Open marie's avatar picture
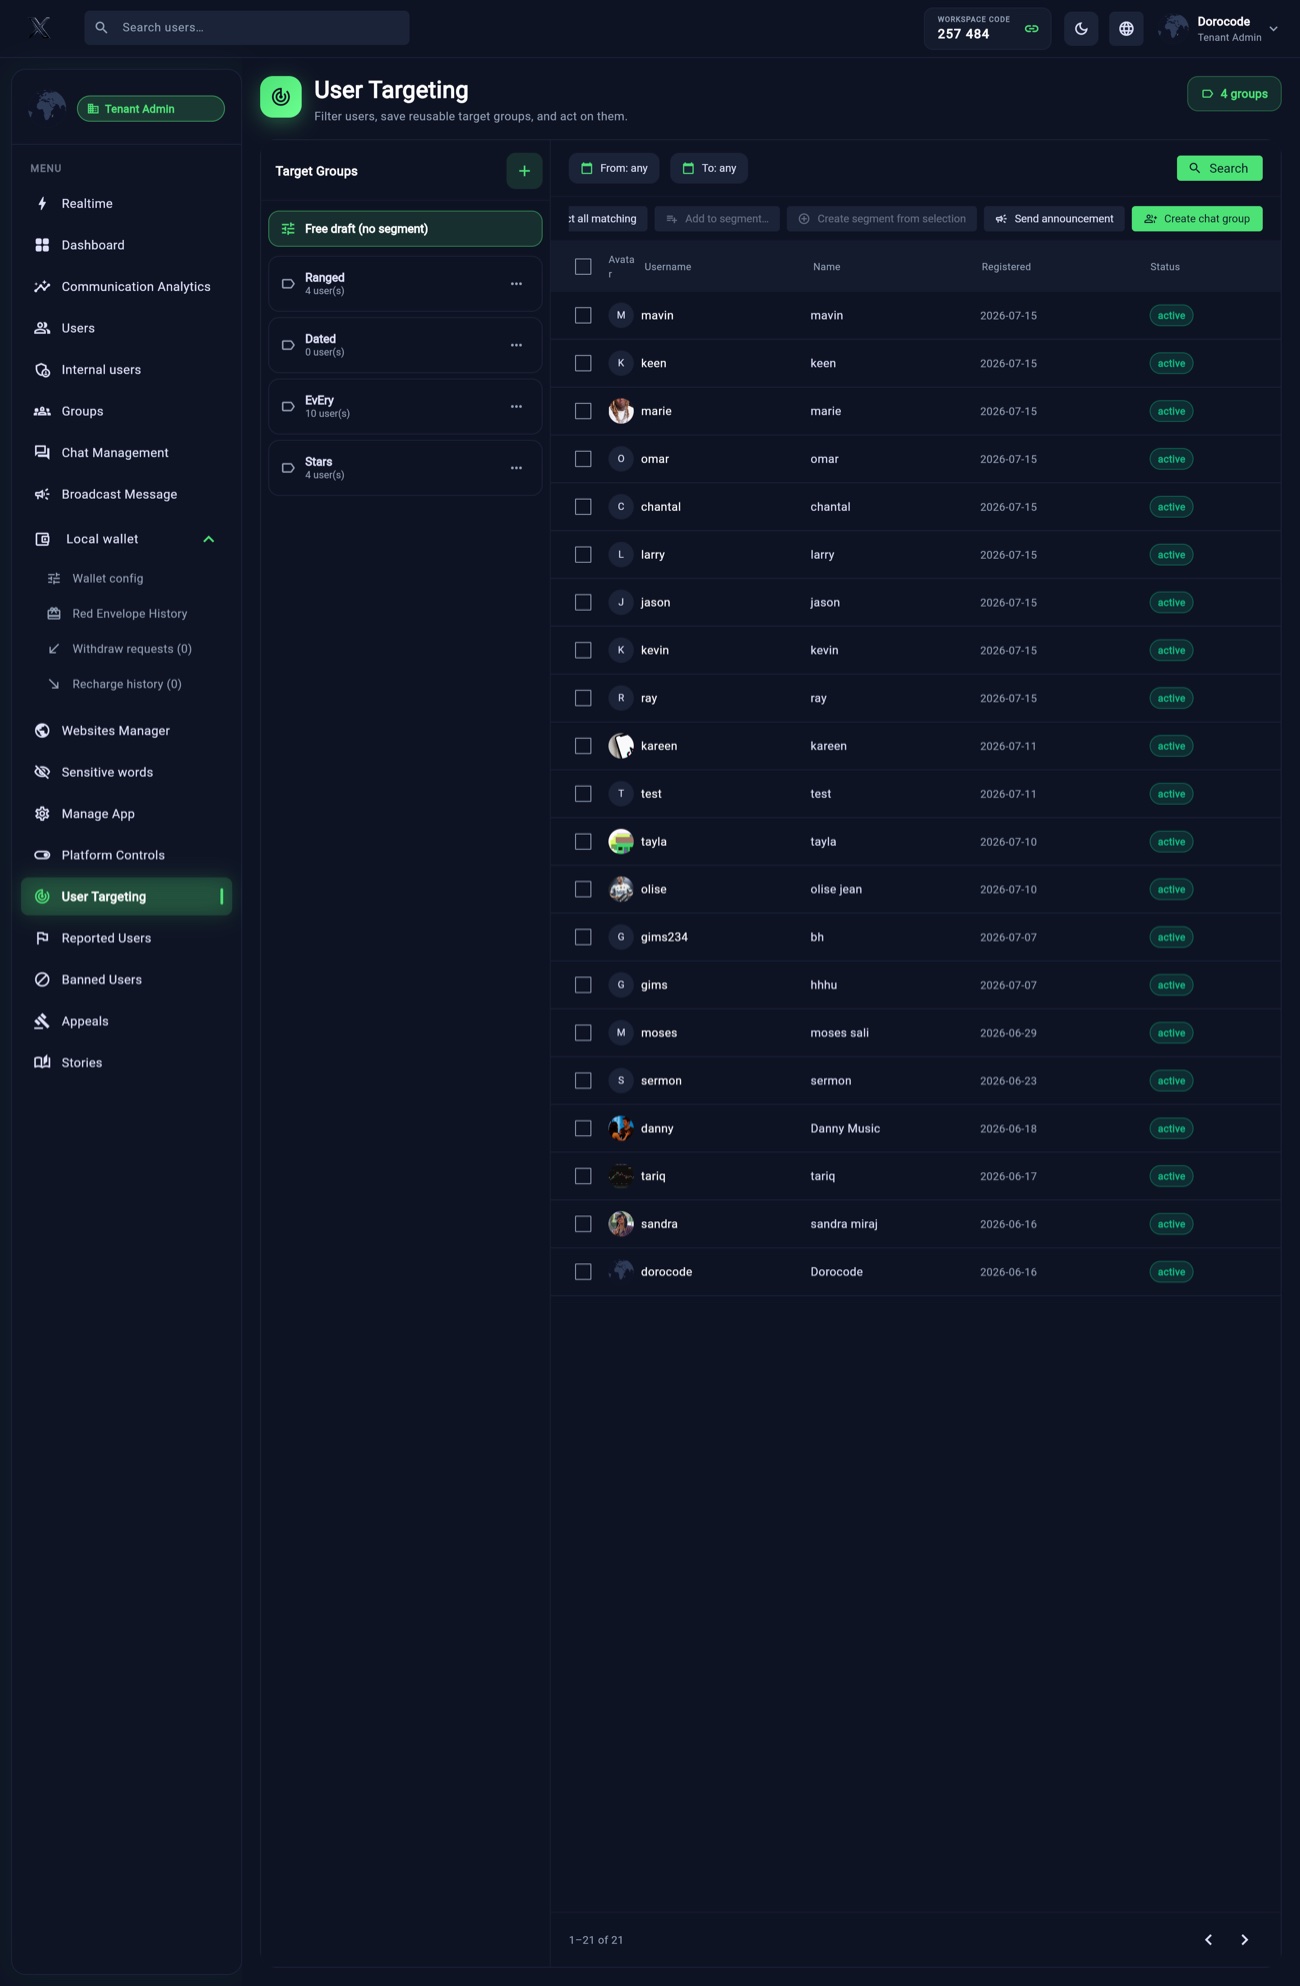1300x1986 pixels. [621, 411]
